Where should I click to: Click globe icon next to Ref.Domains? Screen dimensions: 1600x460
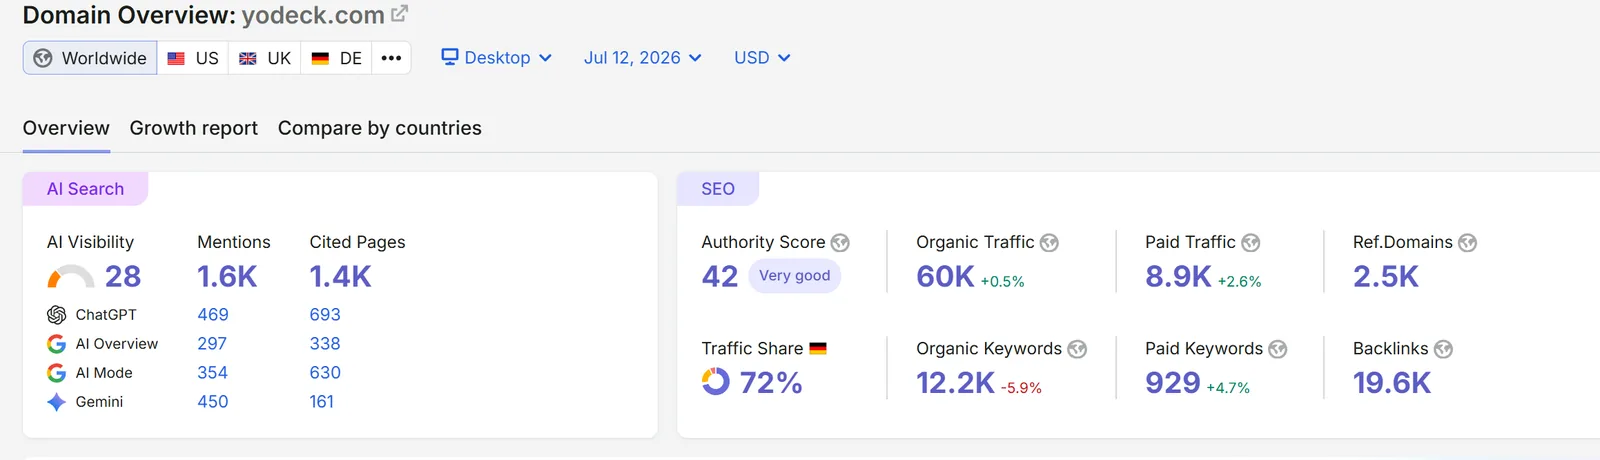click(1467, 243)
